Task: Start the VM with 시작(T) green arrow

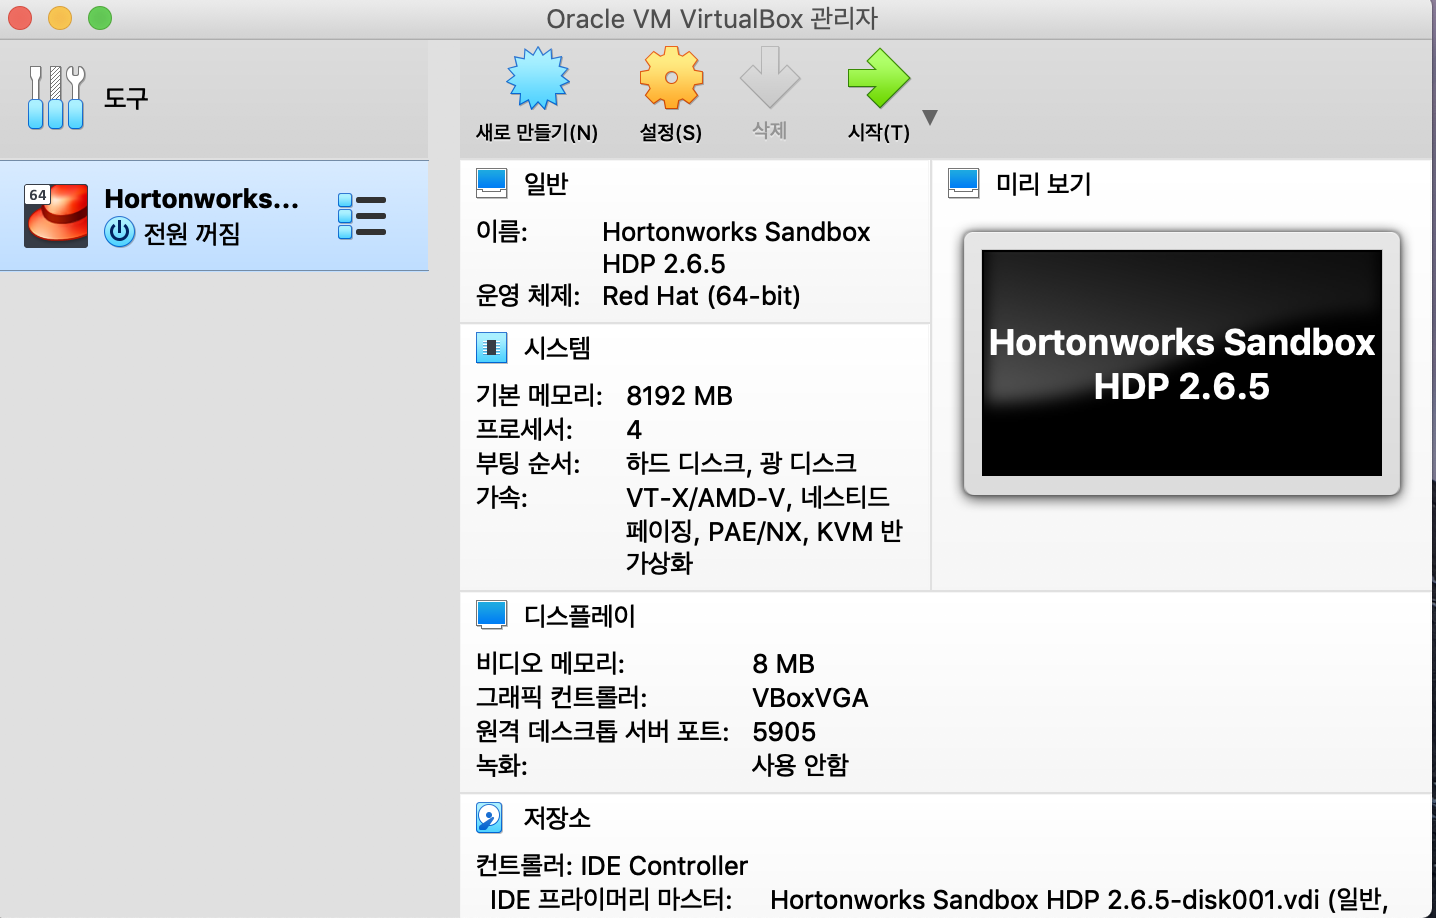Action: pos(879,78)
